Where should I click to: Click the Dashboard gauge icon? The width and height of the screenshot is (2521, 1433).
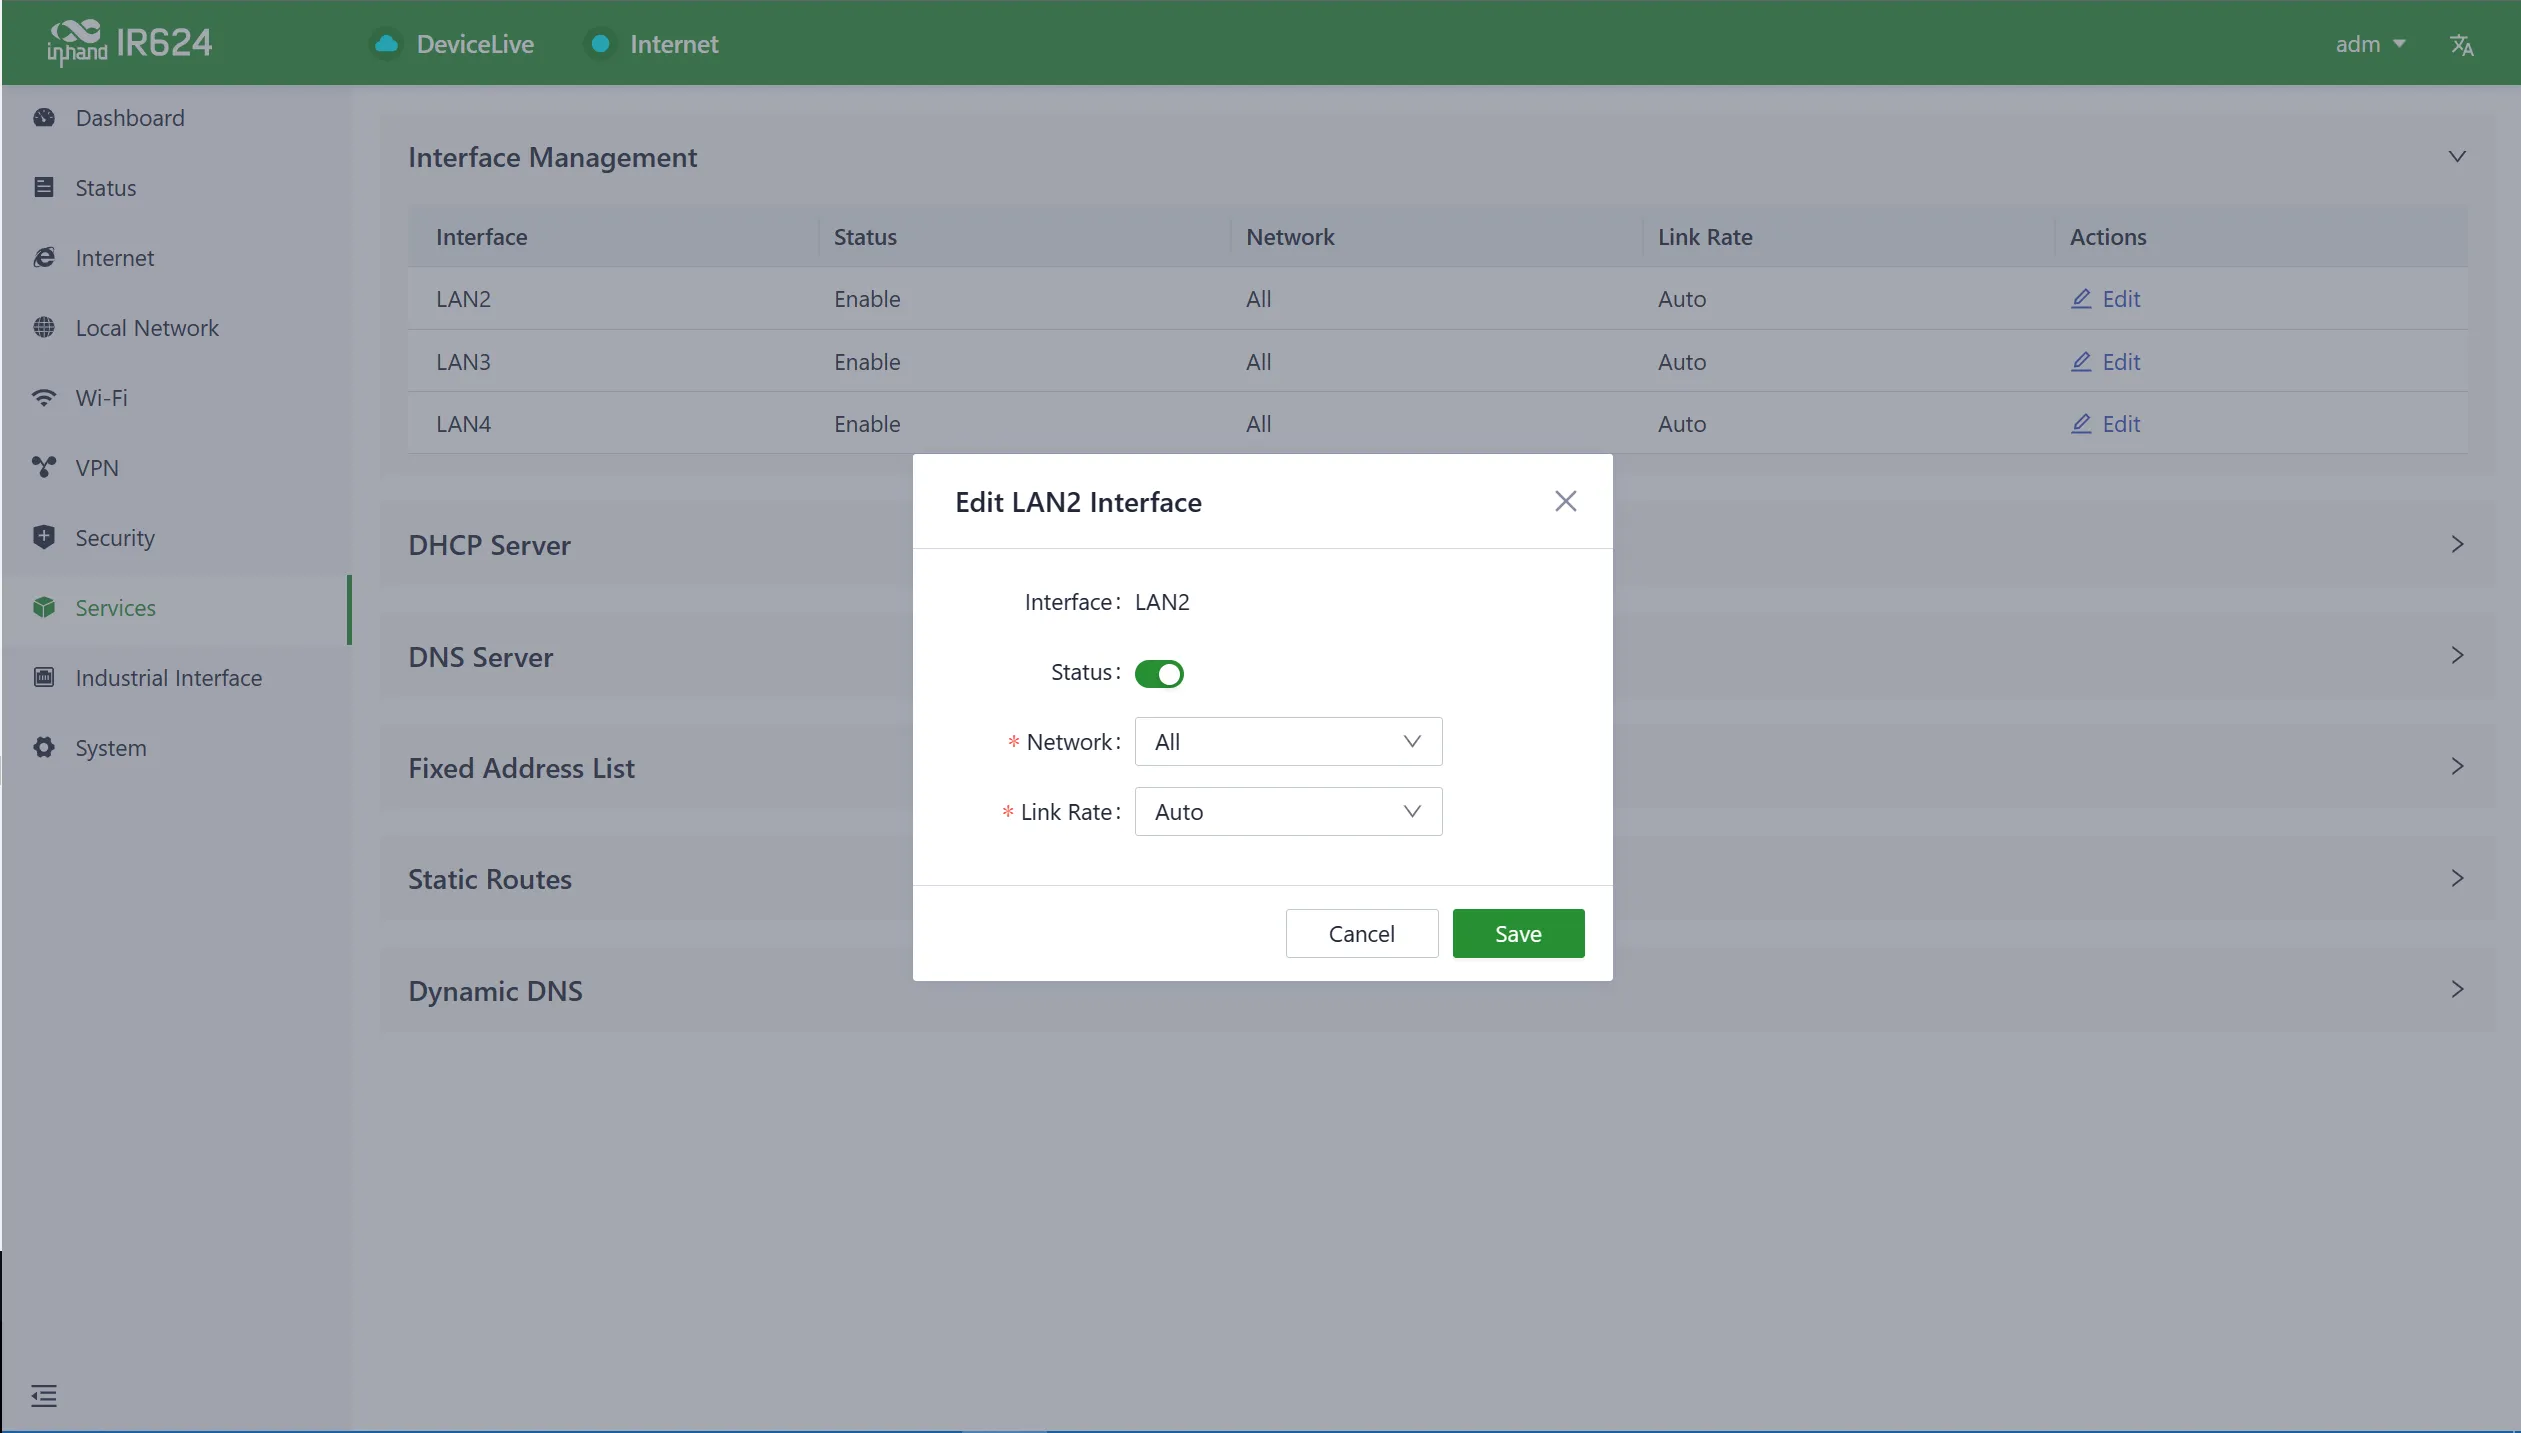44,118
